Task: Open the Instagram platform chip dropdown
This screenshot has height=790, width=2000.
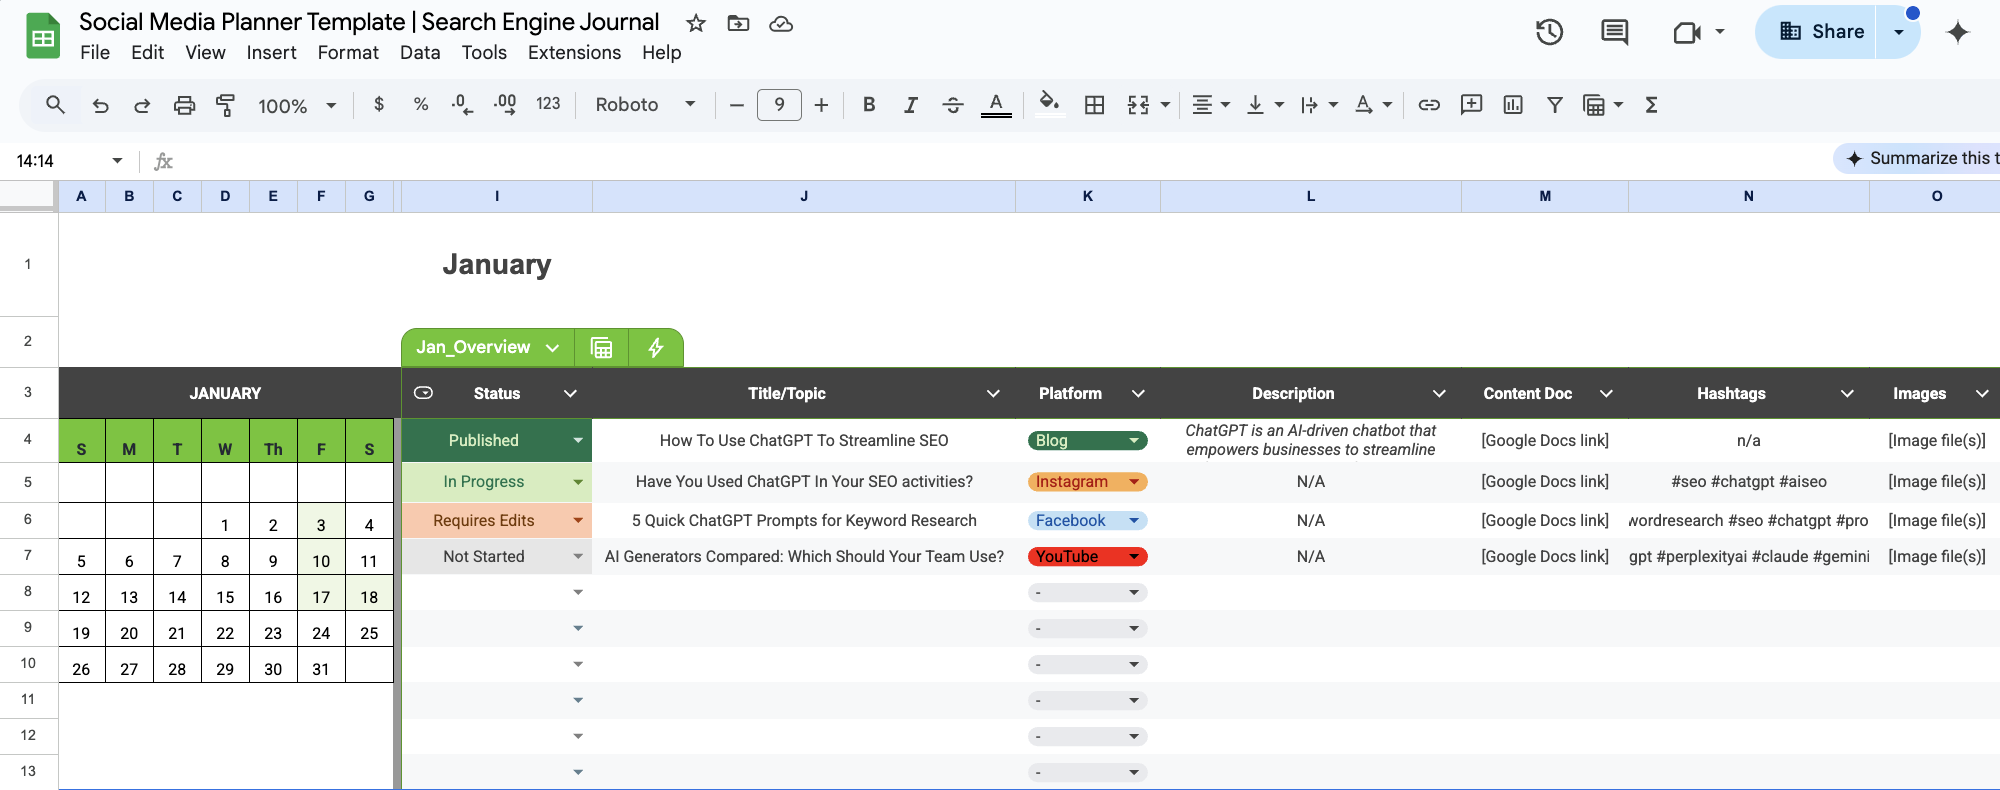Action: (x=1134, y=481)
